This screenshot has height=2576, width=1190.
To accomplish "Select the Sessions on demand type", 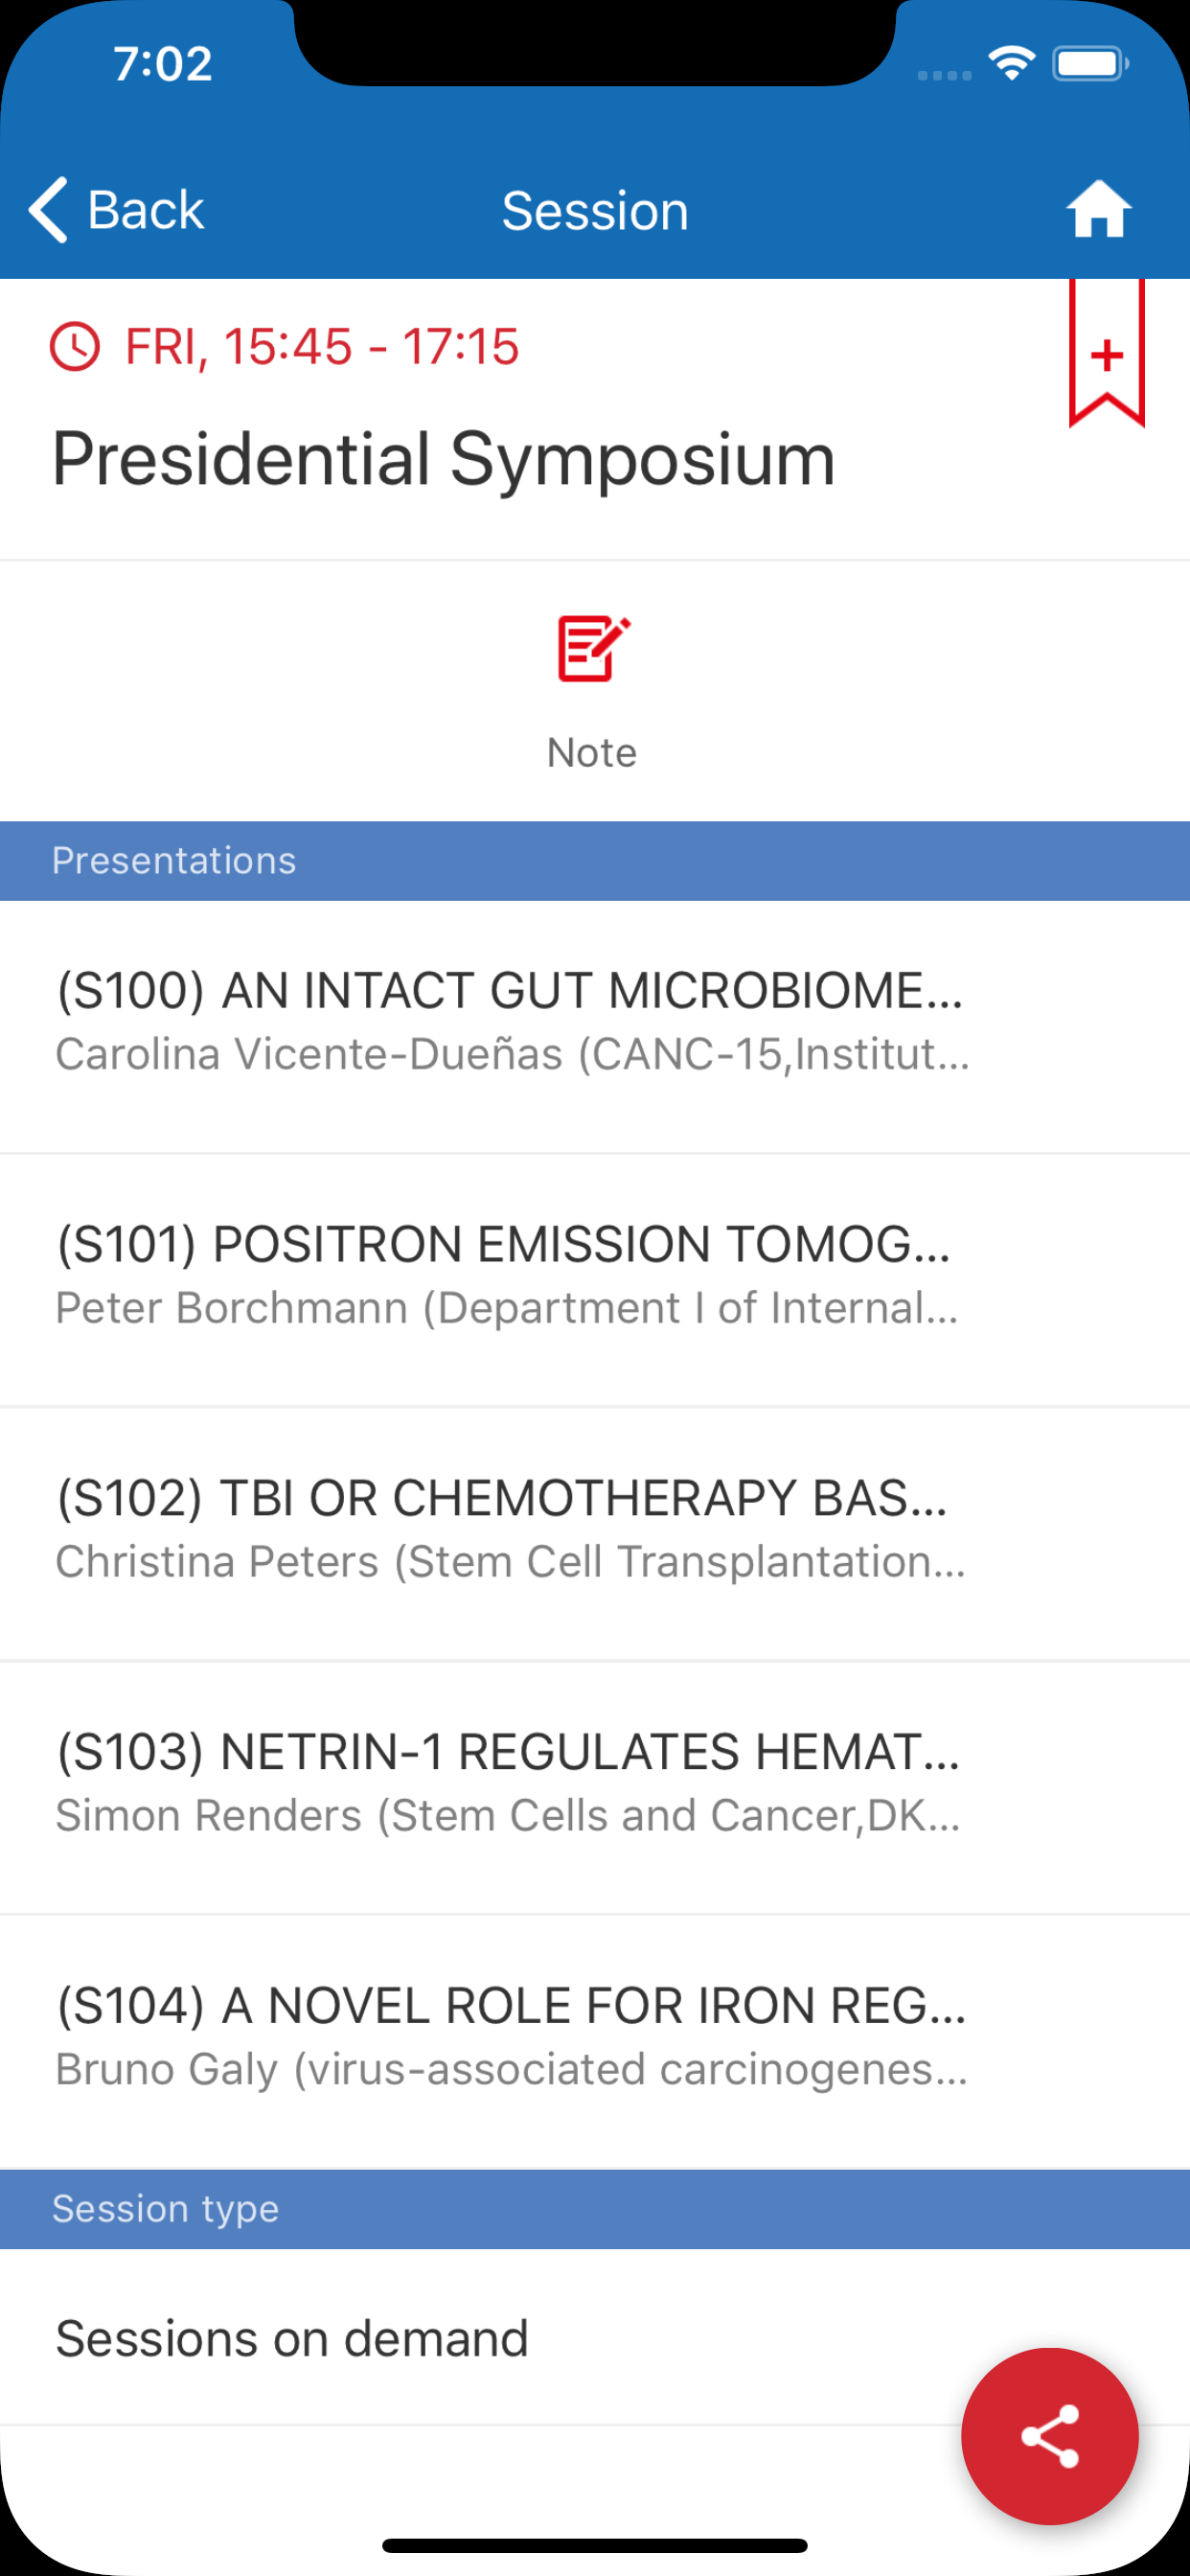I will tap(292, 2338).
